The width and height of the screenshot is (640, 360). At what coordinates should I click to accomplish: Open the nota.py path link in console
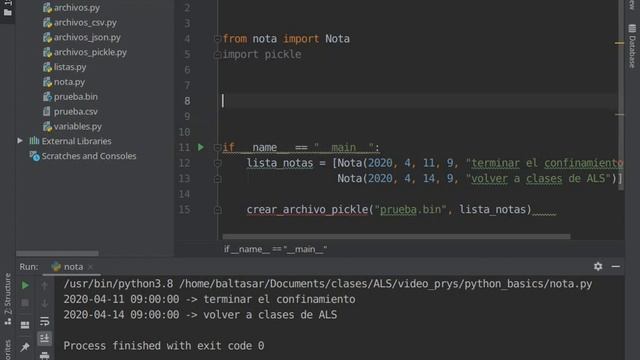(x=386, y=284)
